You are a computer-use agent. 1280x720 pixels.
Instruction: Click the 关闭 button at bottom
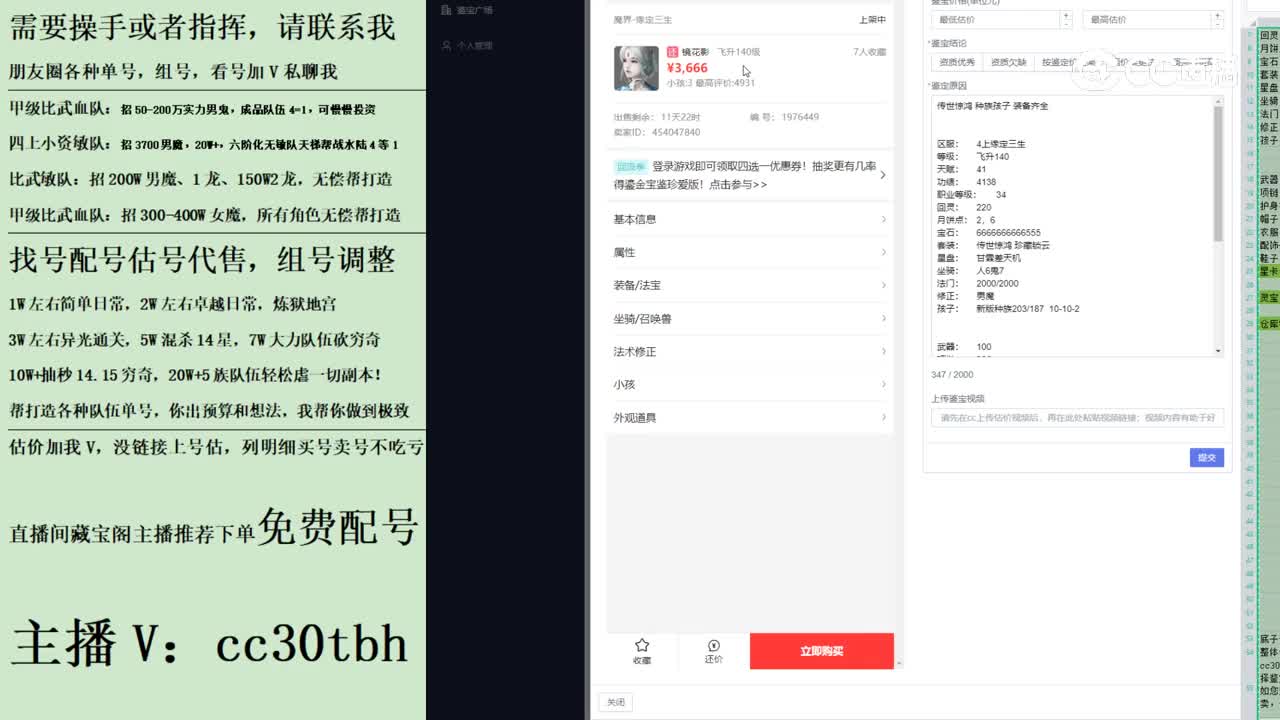(x=615, y=702)
